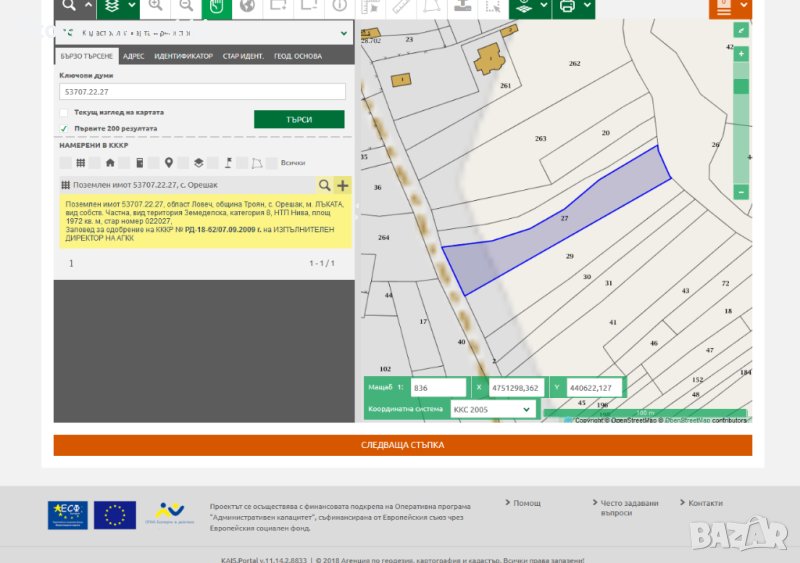Expand the cadastral map selector dropdown
The image size is (800, 563).
point(344,33)
